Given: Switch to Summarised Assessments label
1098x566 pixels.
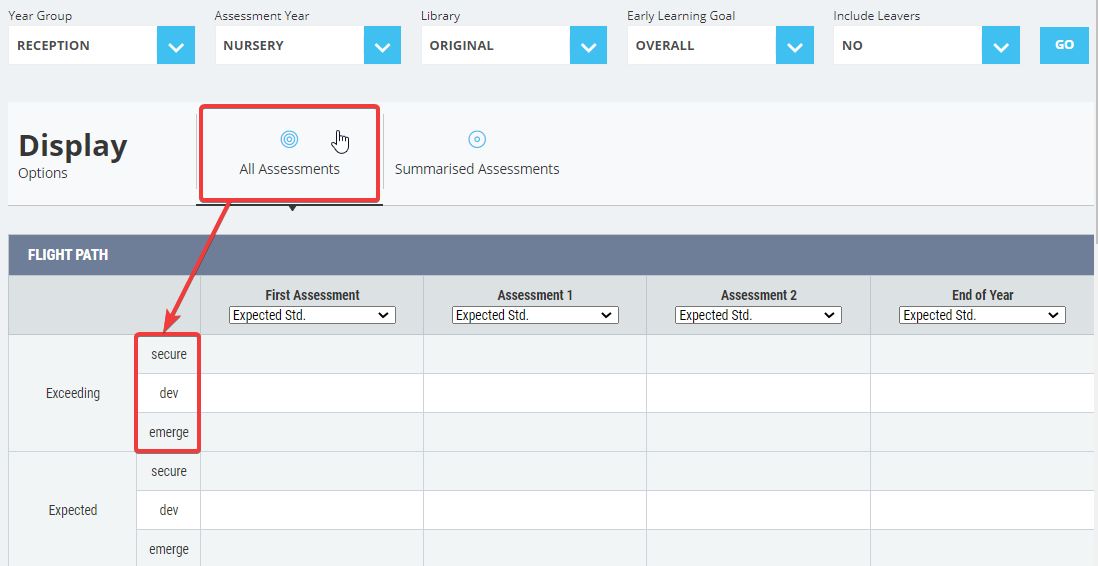Looking at the screenshot, I should tap(477, 169).
